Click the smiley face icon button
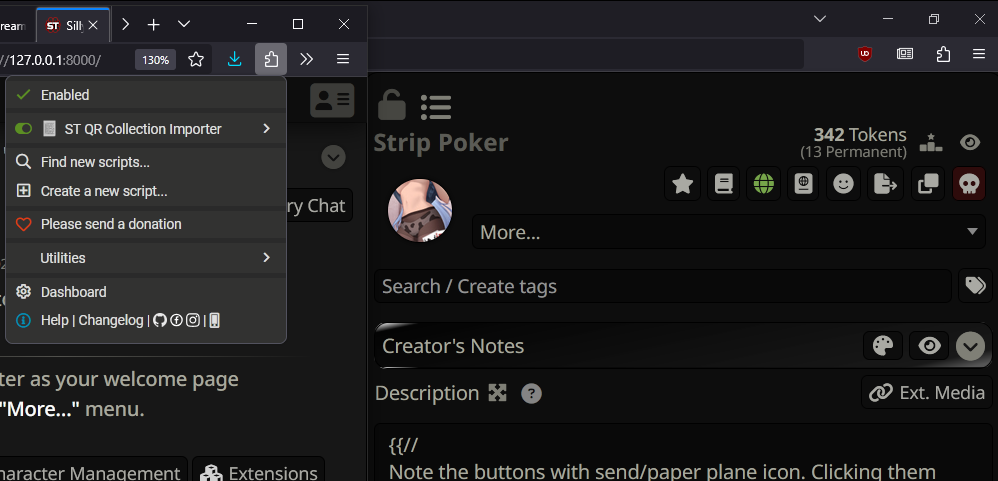The width and height of the screenshot is (998, 481). click(843, 184)
